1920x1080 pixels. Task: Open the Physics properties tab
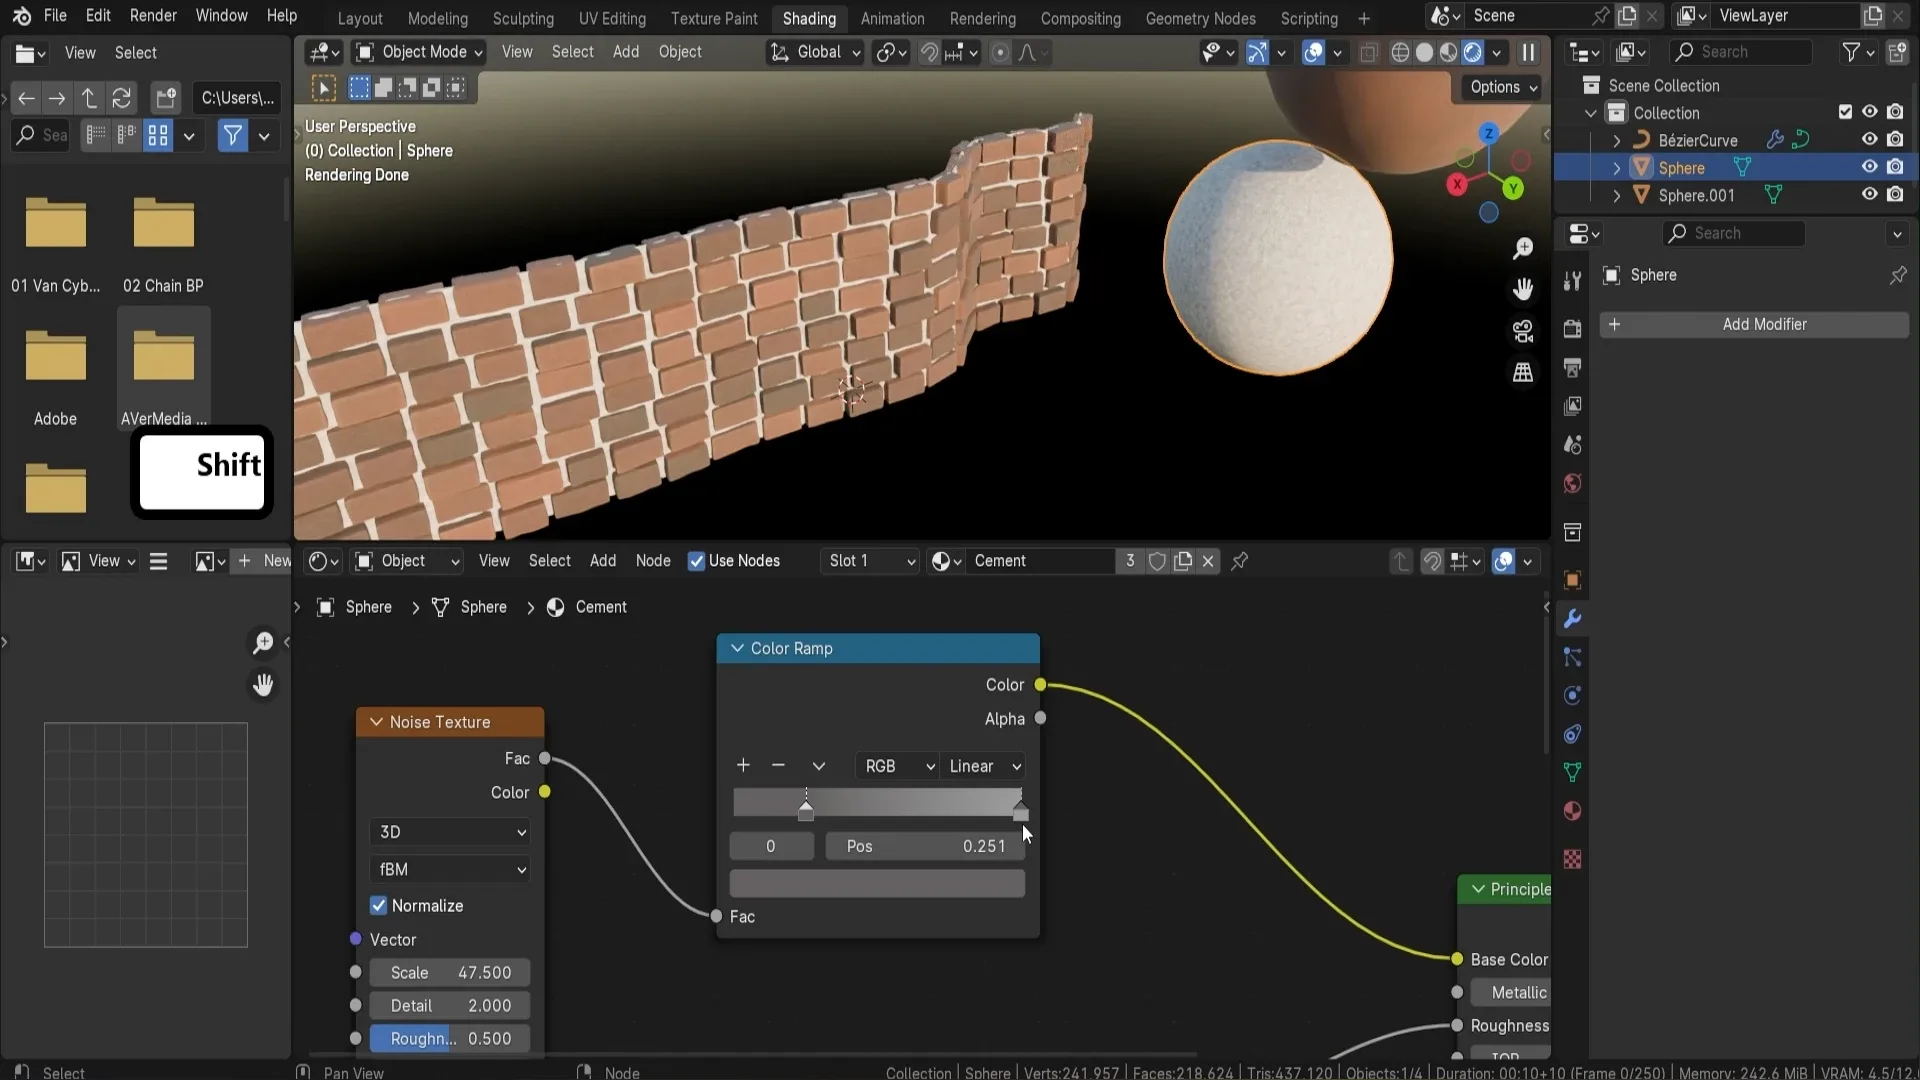click(1573, 695)
